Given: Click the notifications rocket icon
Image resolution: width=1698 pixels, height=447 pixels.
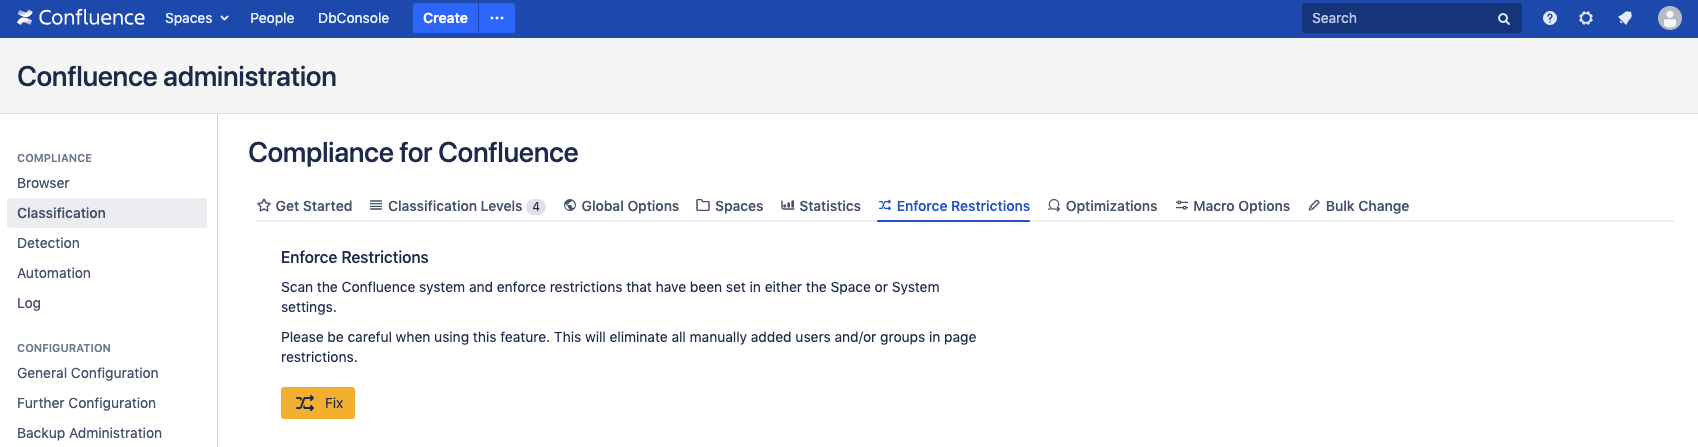Looking at the screenshot, I should pos(1625,18).
